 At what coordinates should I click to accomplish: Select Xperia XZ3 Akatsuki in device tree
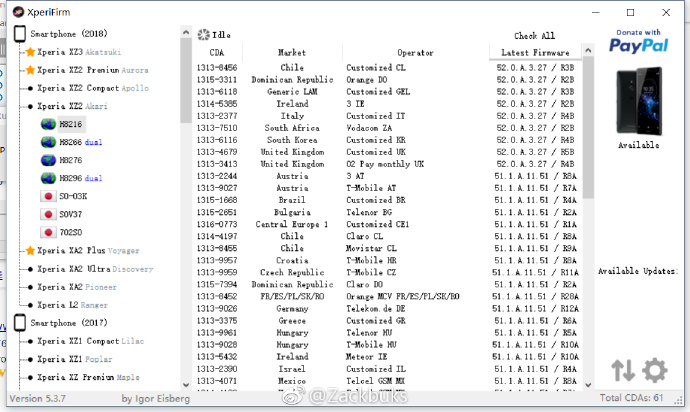pos(79,52)
